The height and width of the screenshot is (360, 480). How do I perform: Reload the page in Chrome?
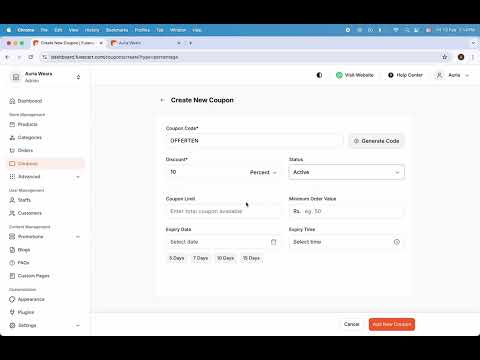[31, 57]
